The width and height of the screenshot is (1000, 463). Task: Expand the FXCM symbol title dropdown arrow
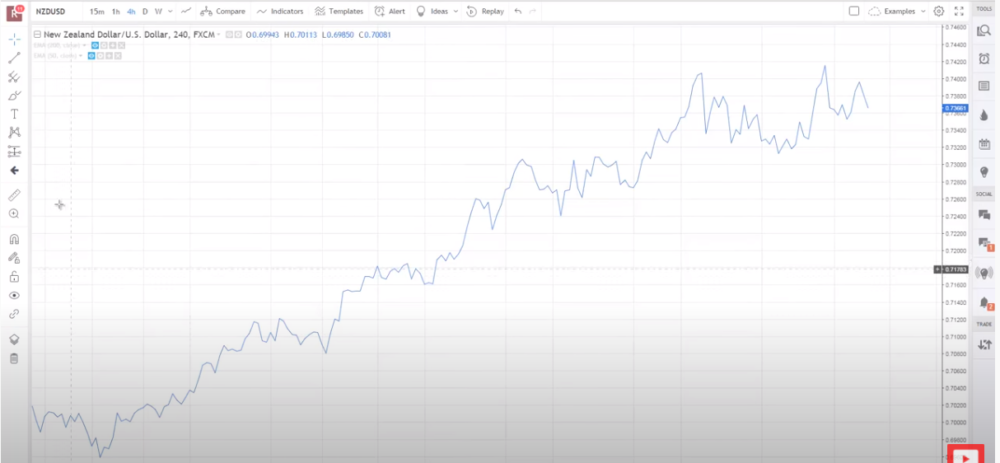coord(219,34)
